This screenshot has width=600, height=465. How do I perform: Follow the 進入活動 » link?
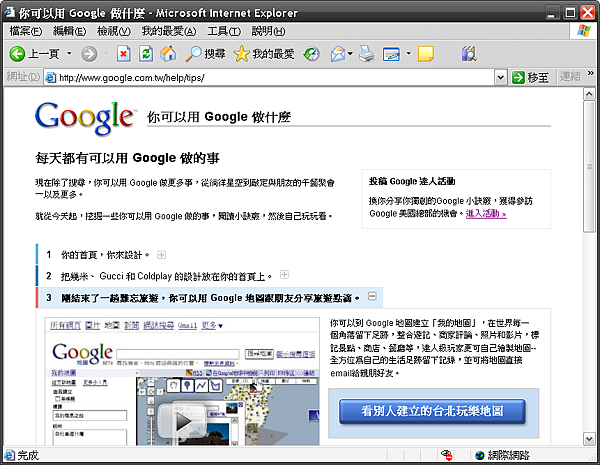486,214
